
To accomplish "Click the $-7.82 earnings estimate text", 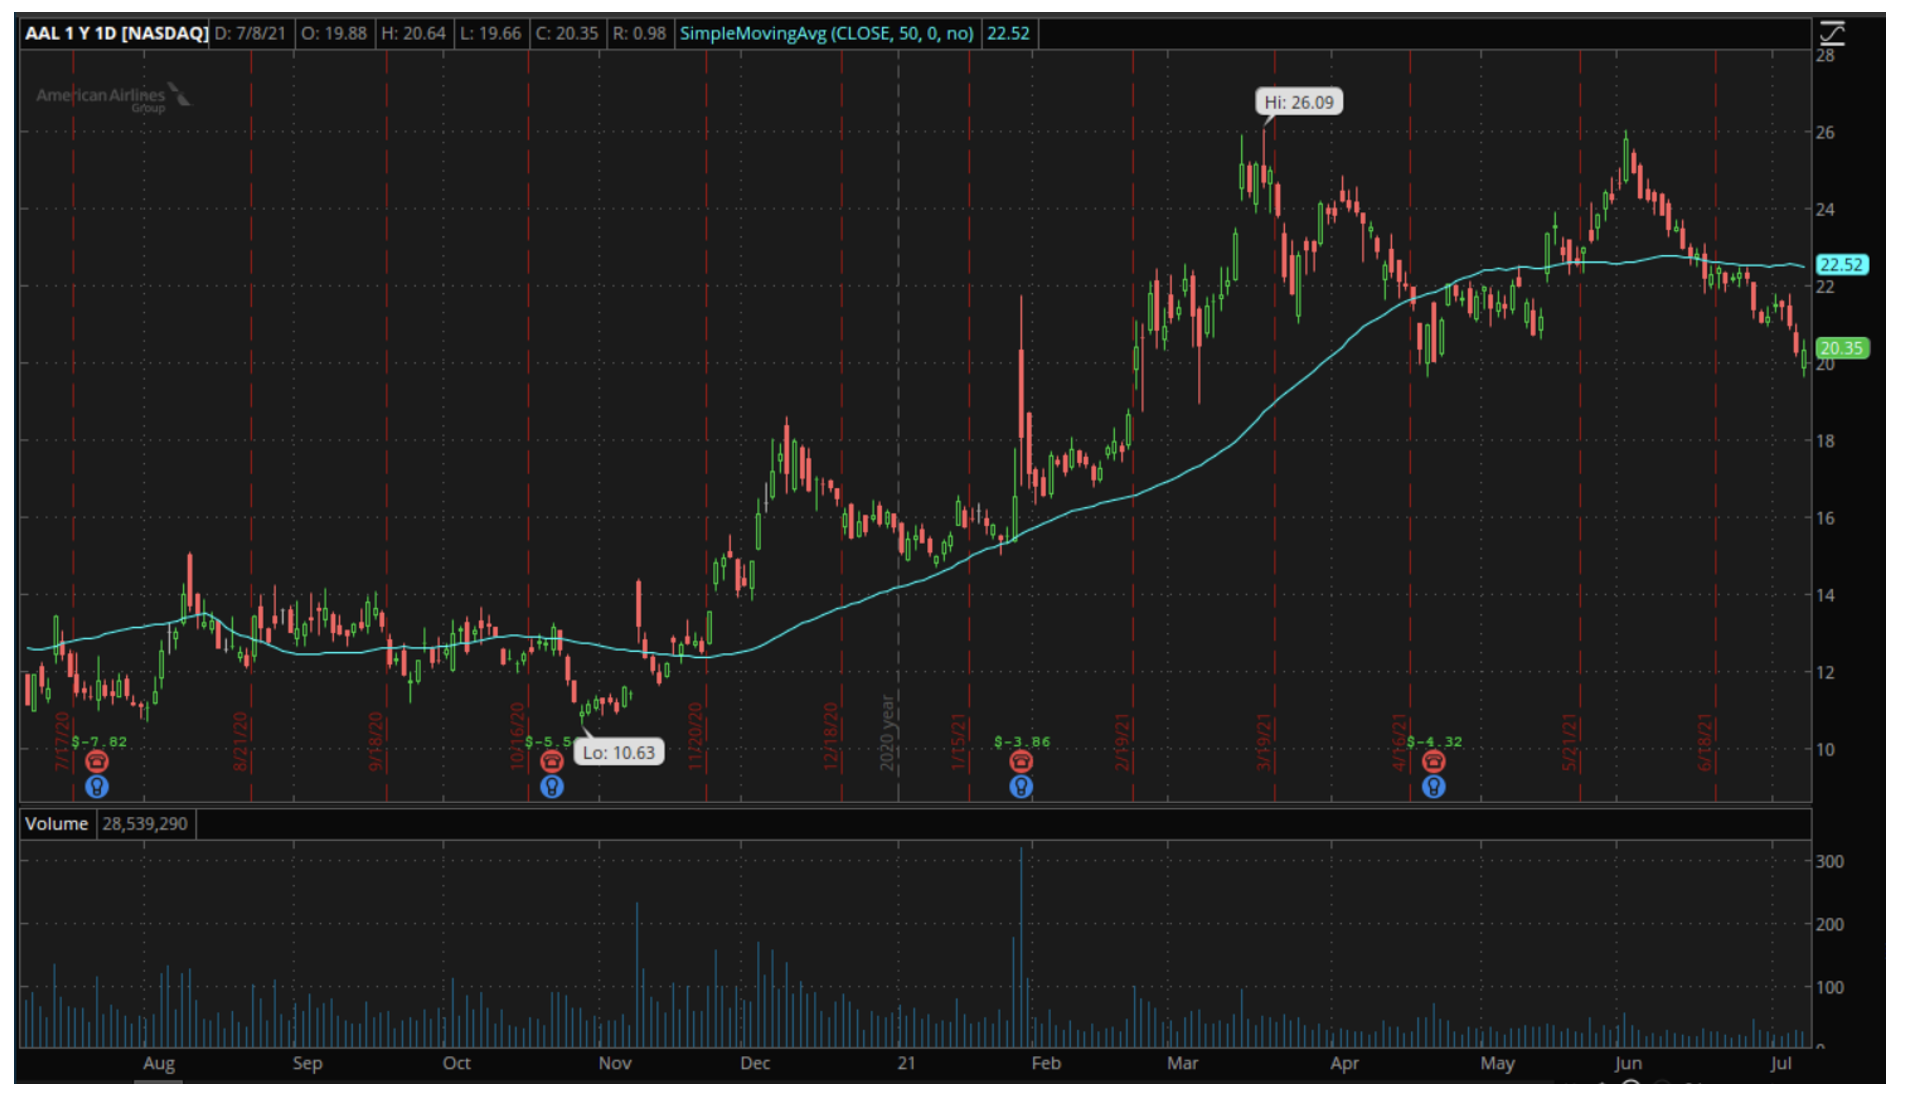I will point(100,742).
